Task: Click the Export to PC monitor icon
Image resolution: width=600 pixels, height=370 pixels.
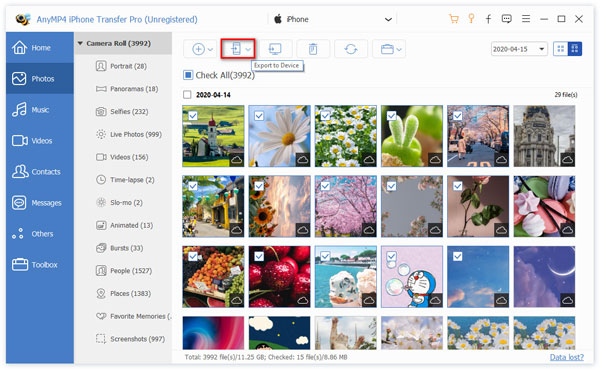Action: pos(275,49)
